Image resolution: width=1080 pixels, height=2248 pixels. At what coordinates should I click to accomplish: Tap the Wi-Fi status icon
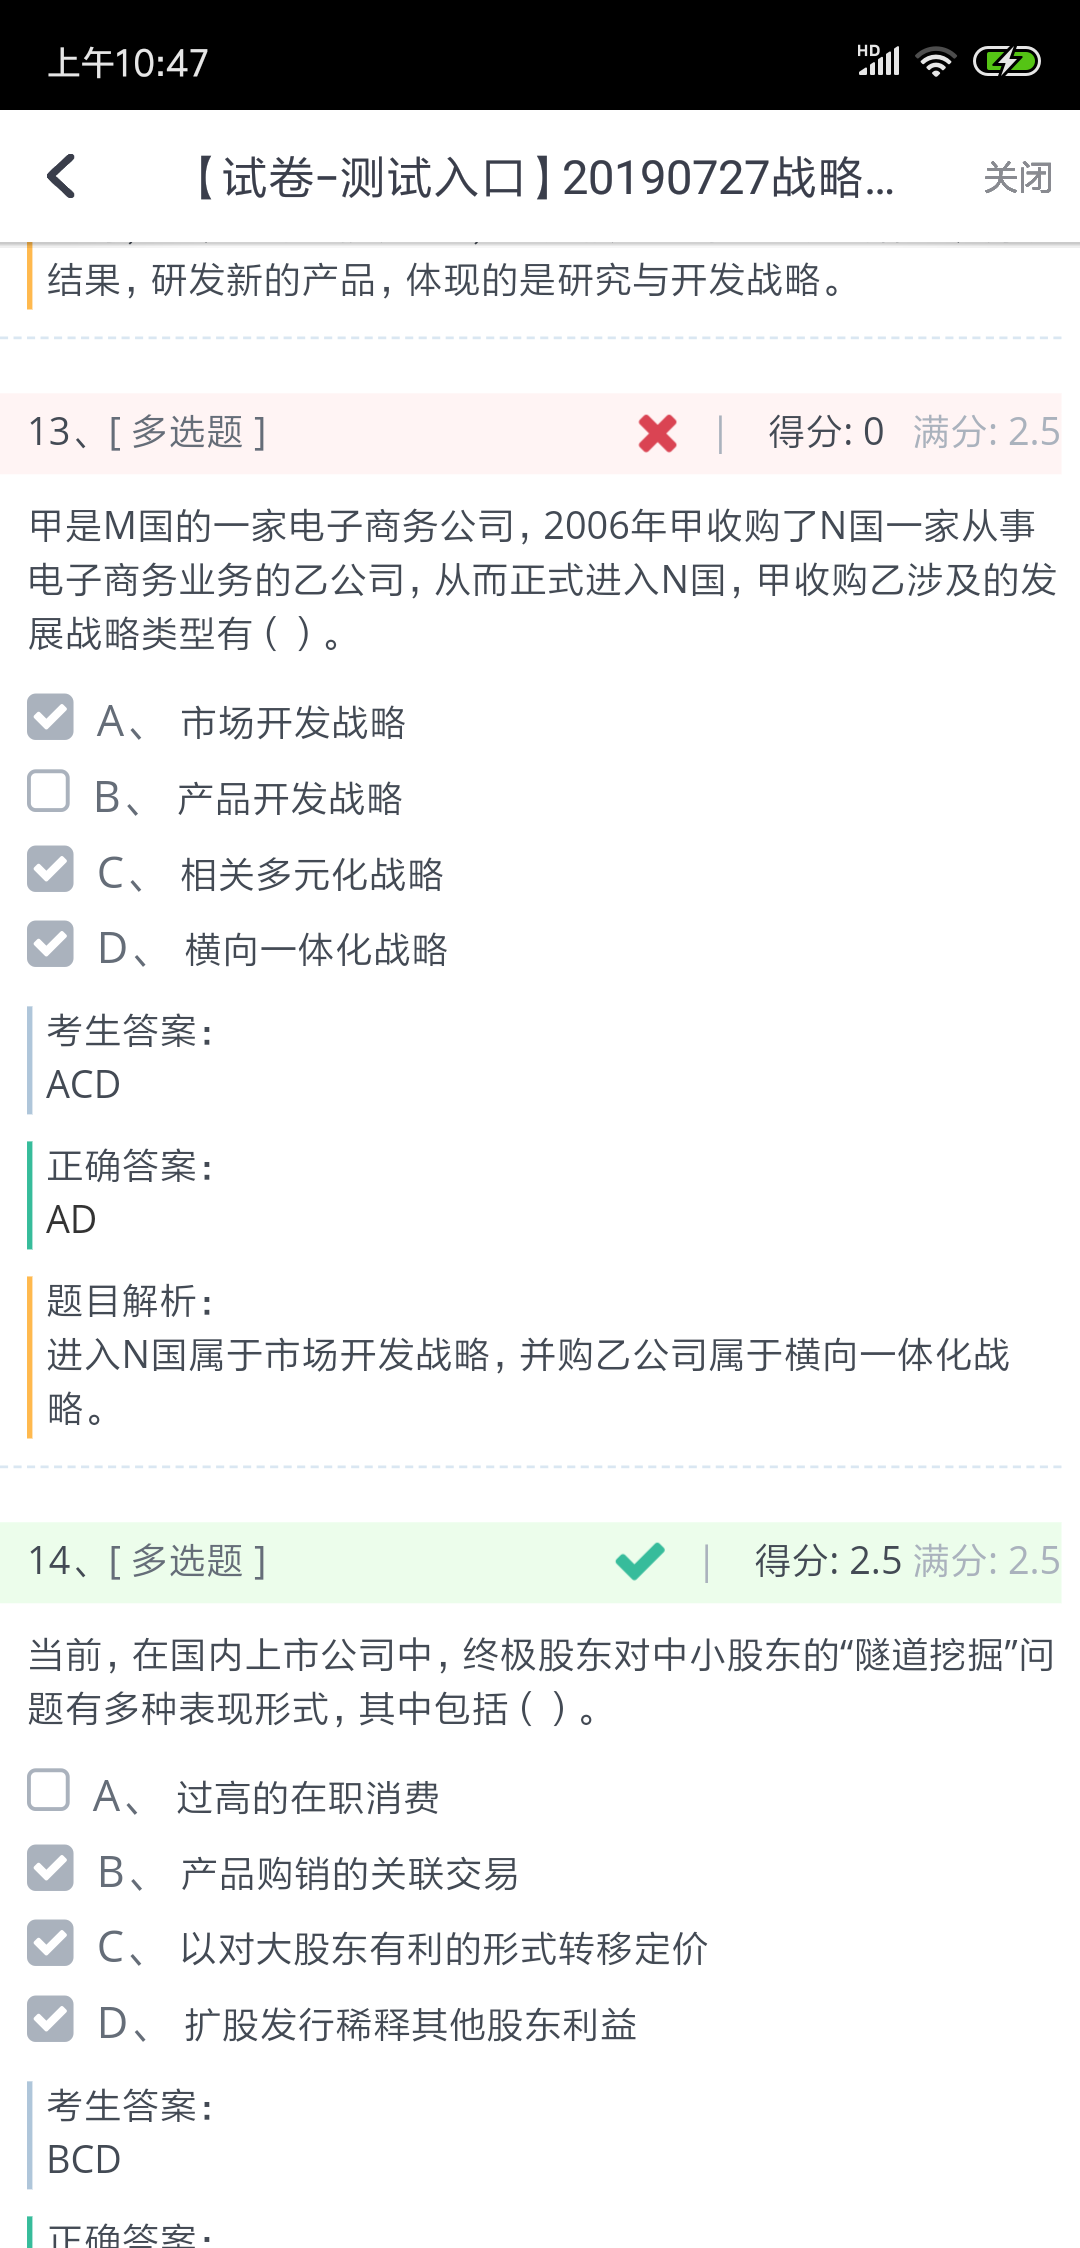(936, 62)
